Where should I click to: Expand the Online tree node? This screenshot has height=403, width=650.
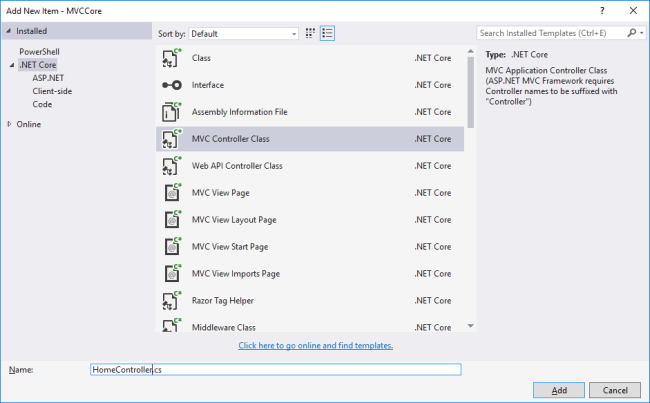pos(10,124)
